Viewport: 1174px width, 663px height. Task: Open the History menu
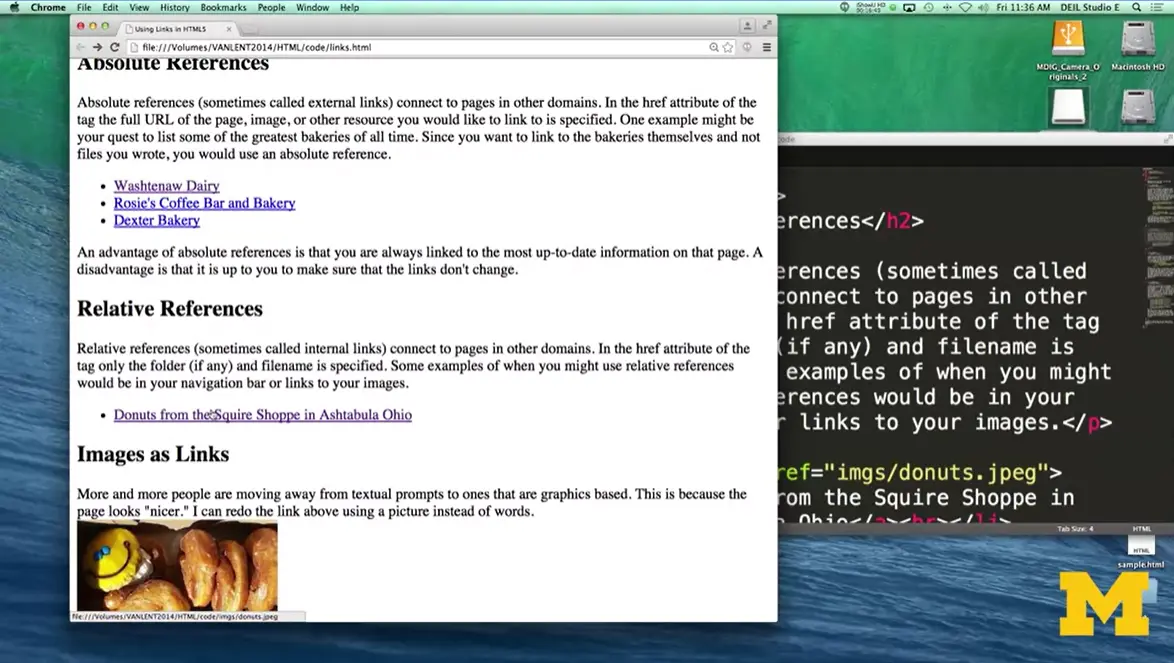click(x=174, y=7)
